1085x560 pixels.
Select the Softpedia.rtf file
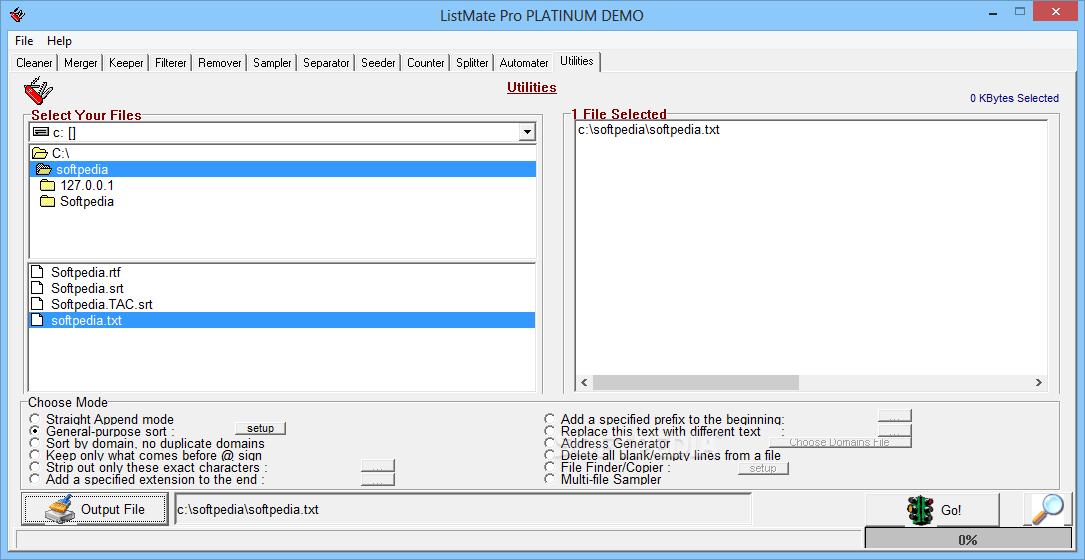[x=282, y=272]
